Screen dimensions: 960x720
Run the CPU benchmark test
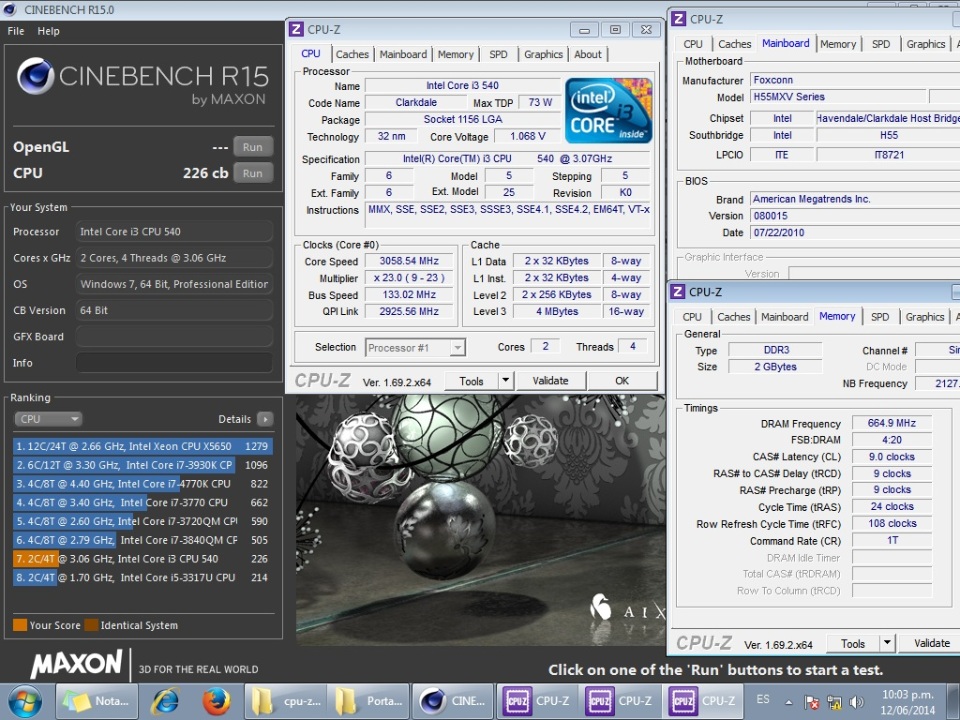252,173
